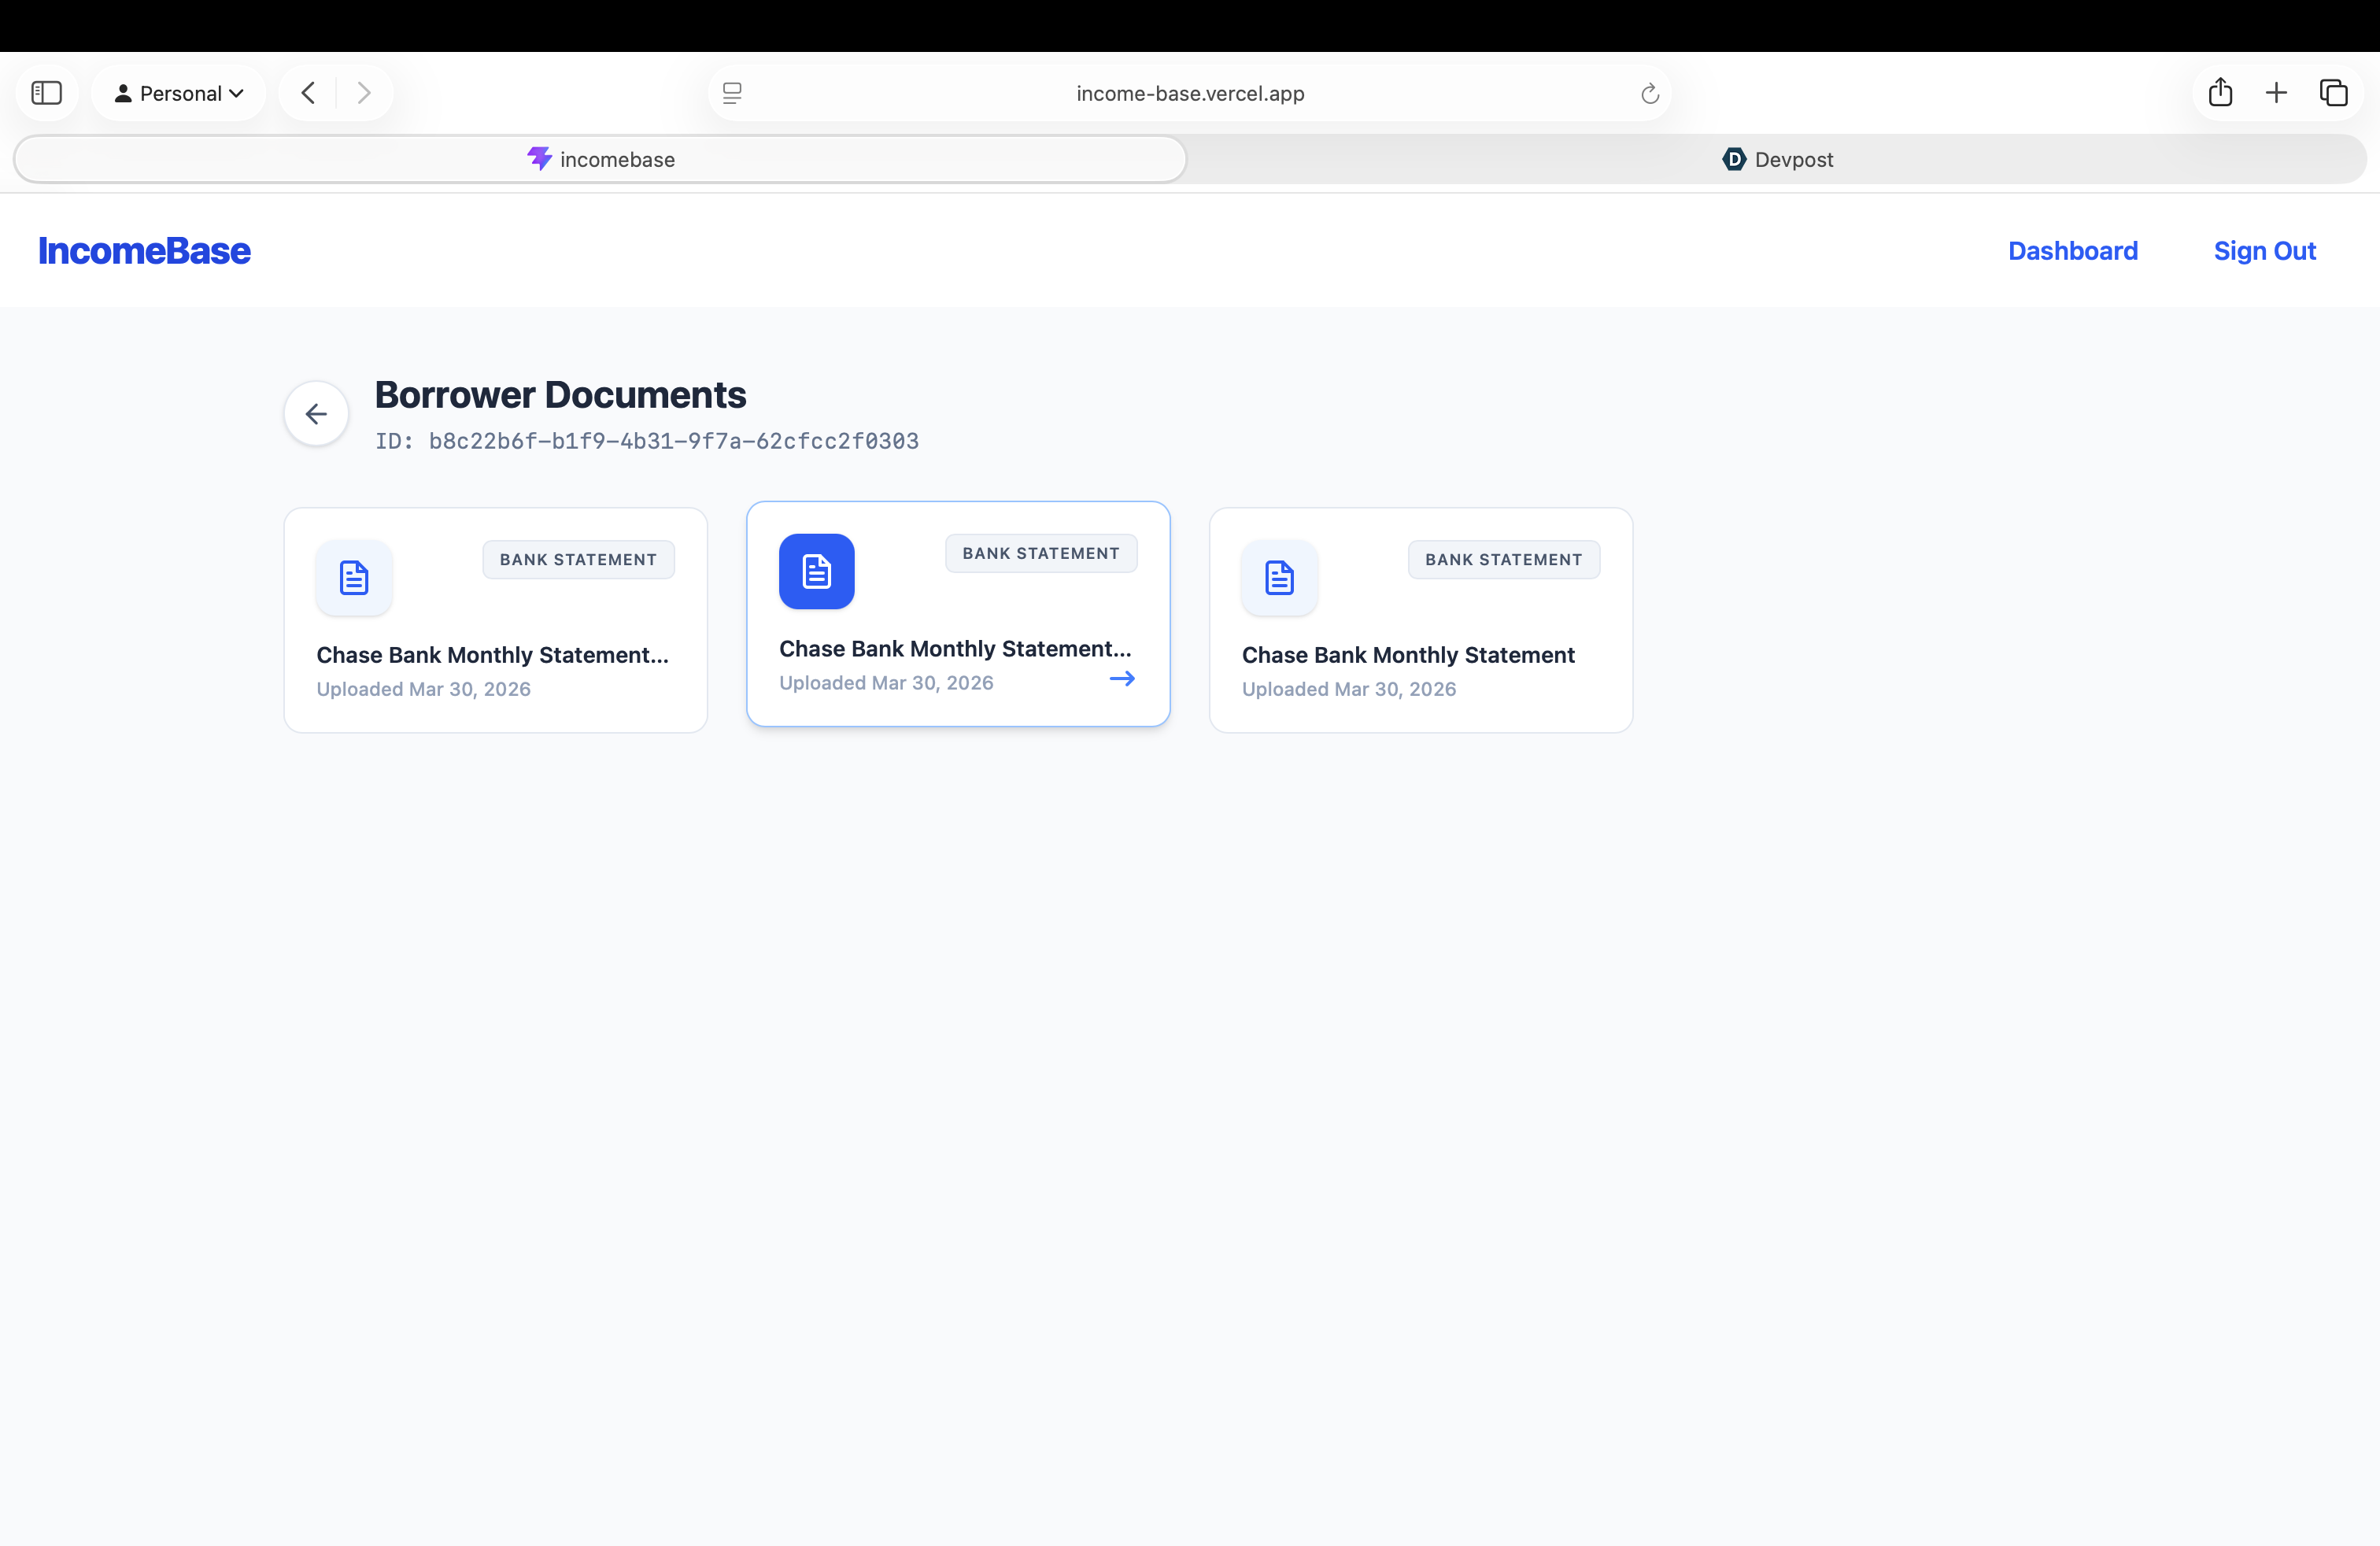The height and width of the screenshot is (1546, 2380).
Task: Reload the current page
Action: click(1650, 94)
